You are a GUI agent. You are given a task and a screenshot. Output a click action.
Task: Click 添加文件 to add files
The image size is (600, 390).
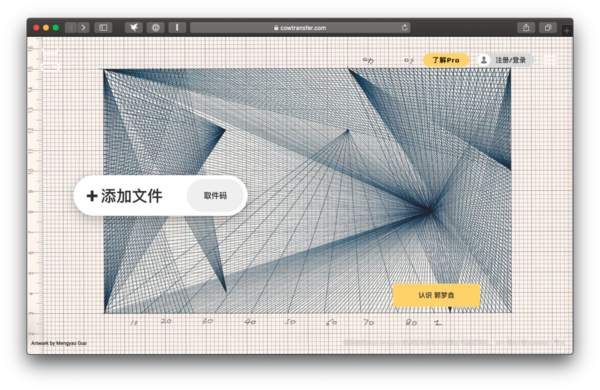(125, 196)
